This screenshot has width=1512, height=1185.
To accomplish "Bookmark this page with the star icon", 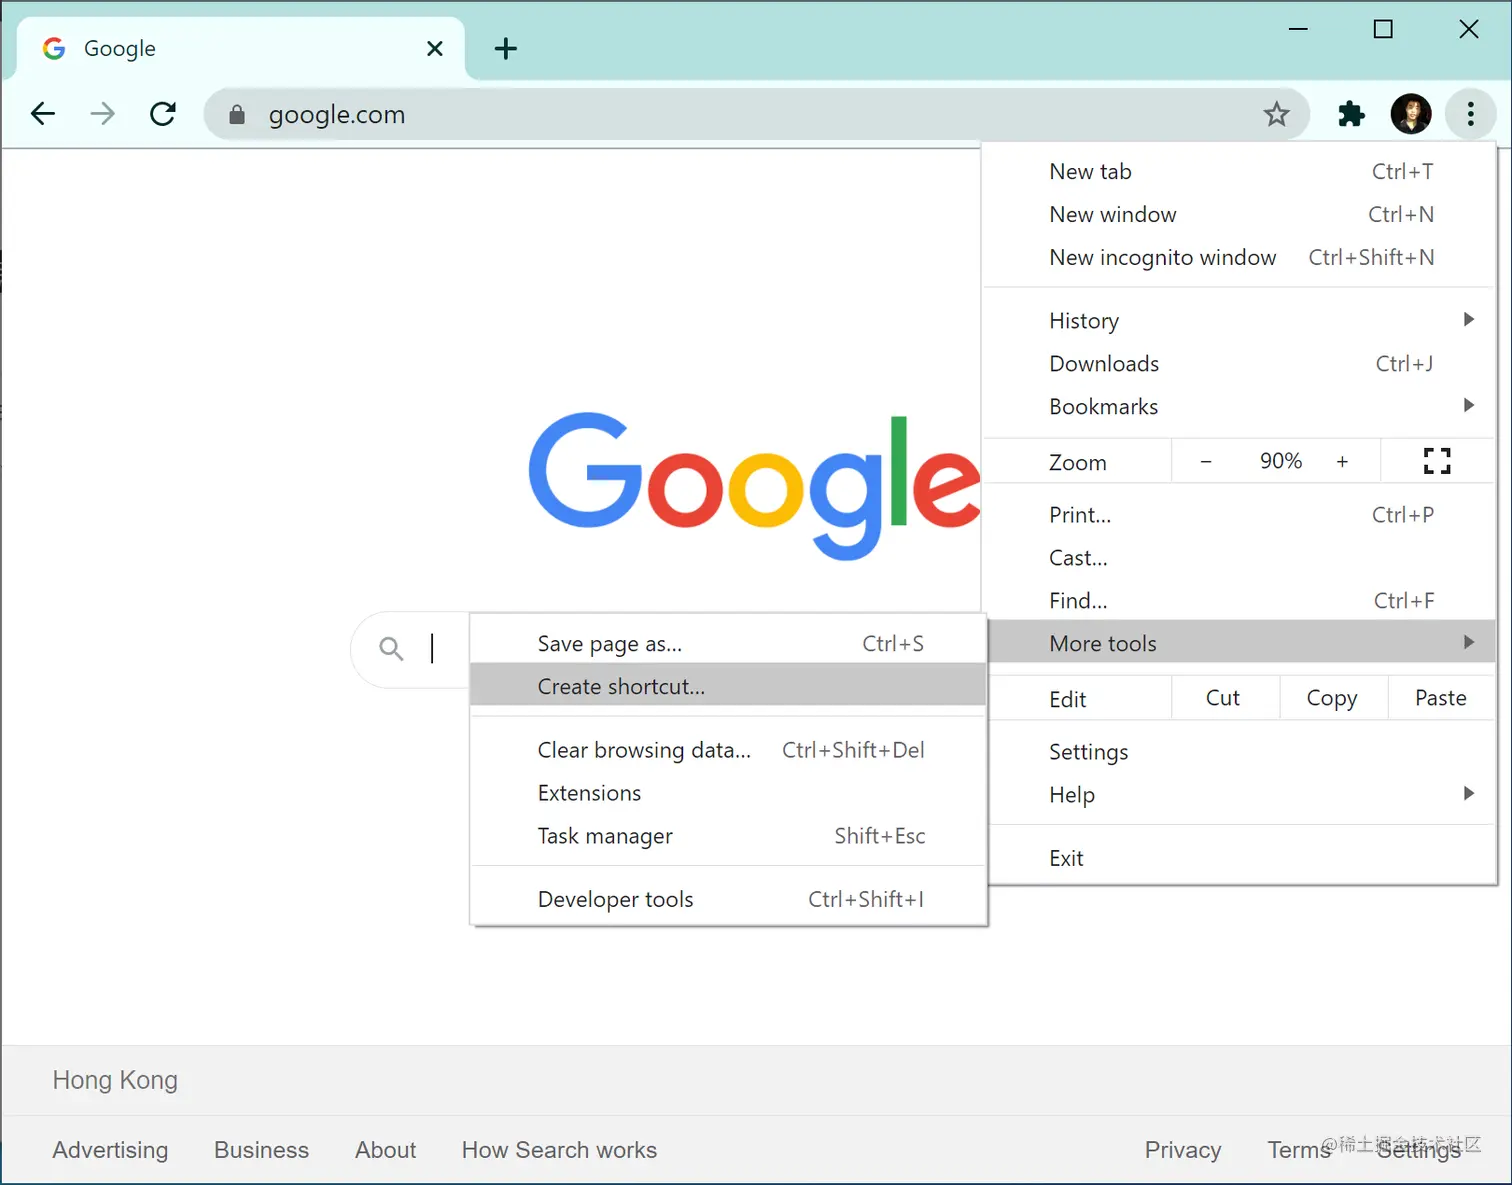I will click(1276, 114).
